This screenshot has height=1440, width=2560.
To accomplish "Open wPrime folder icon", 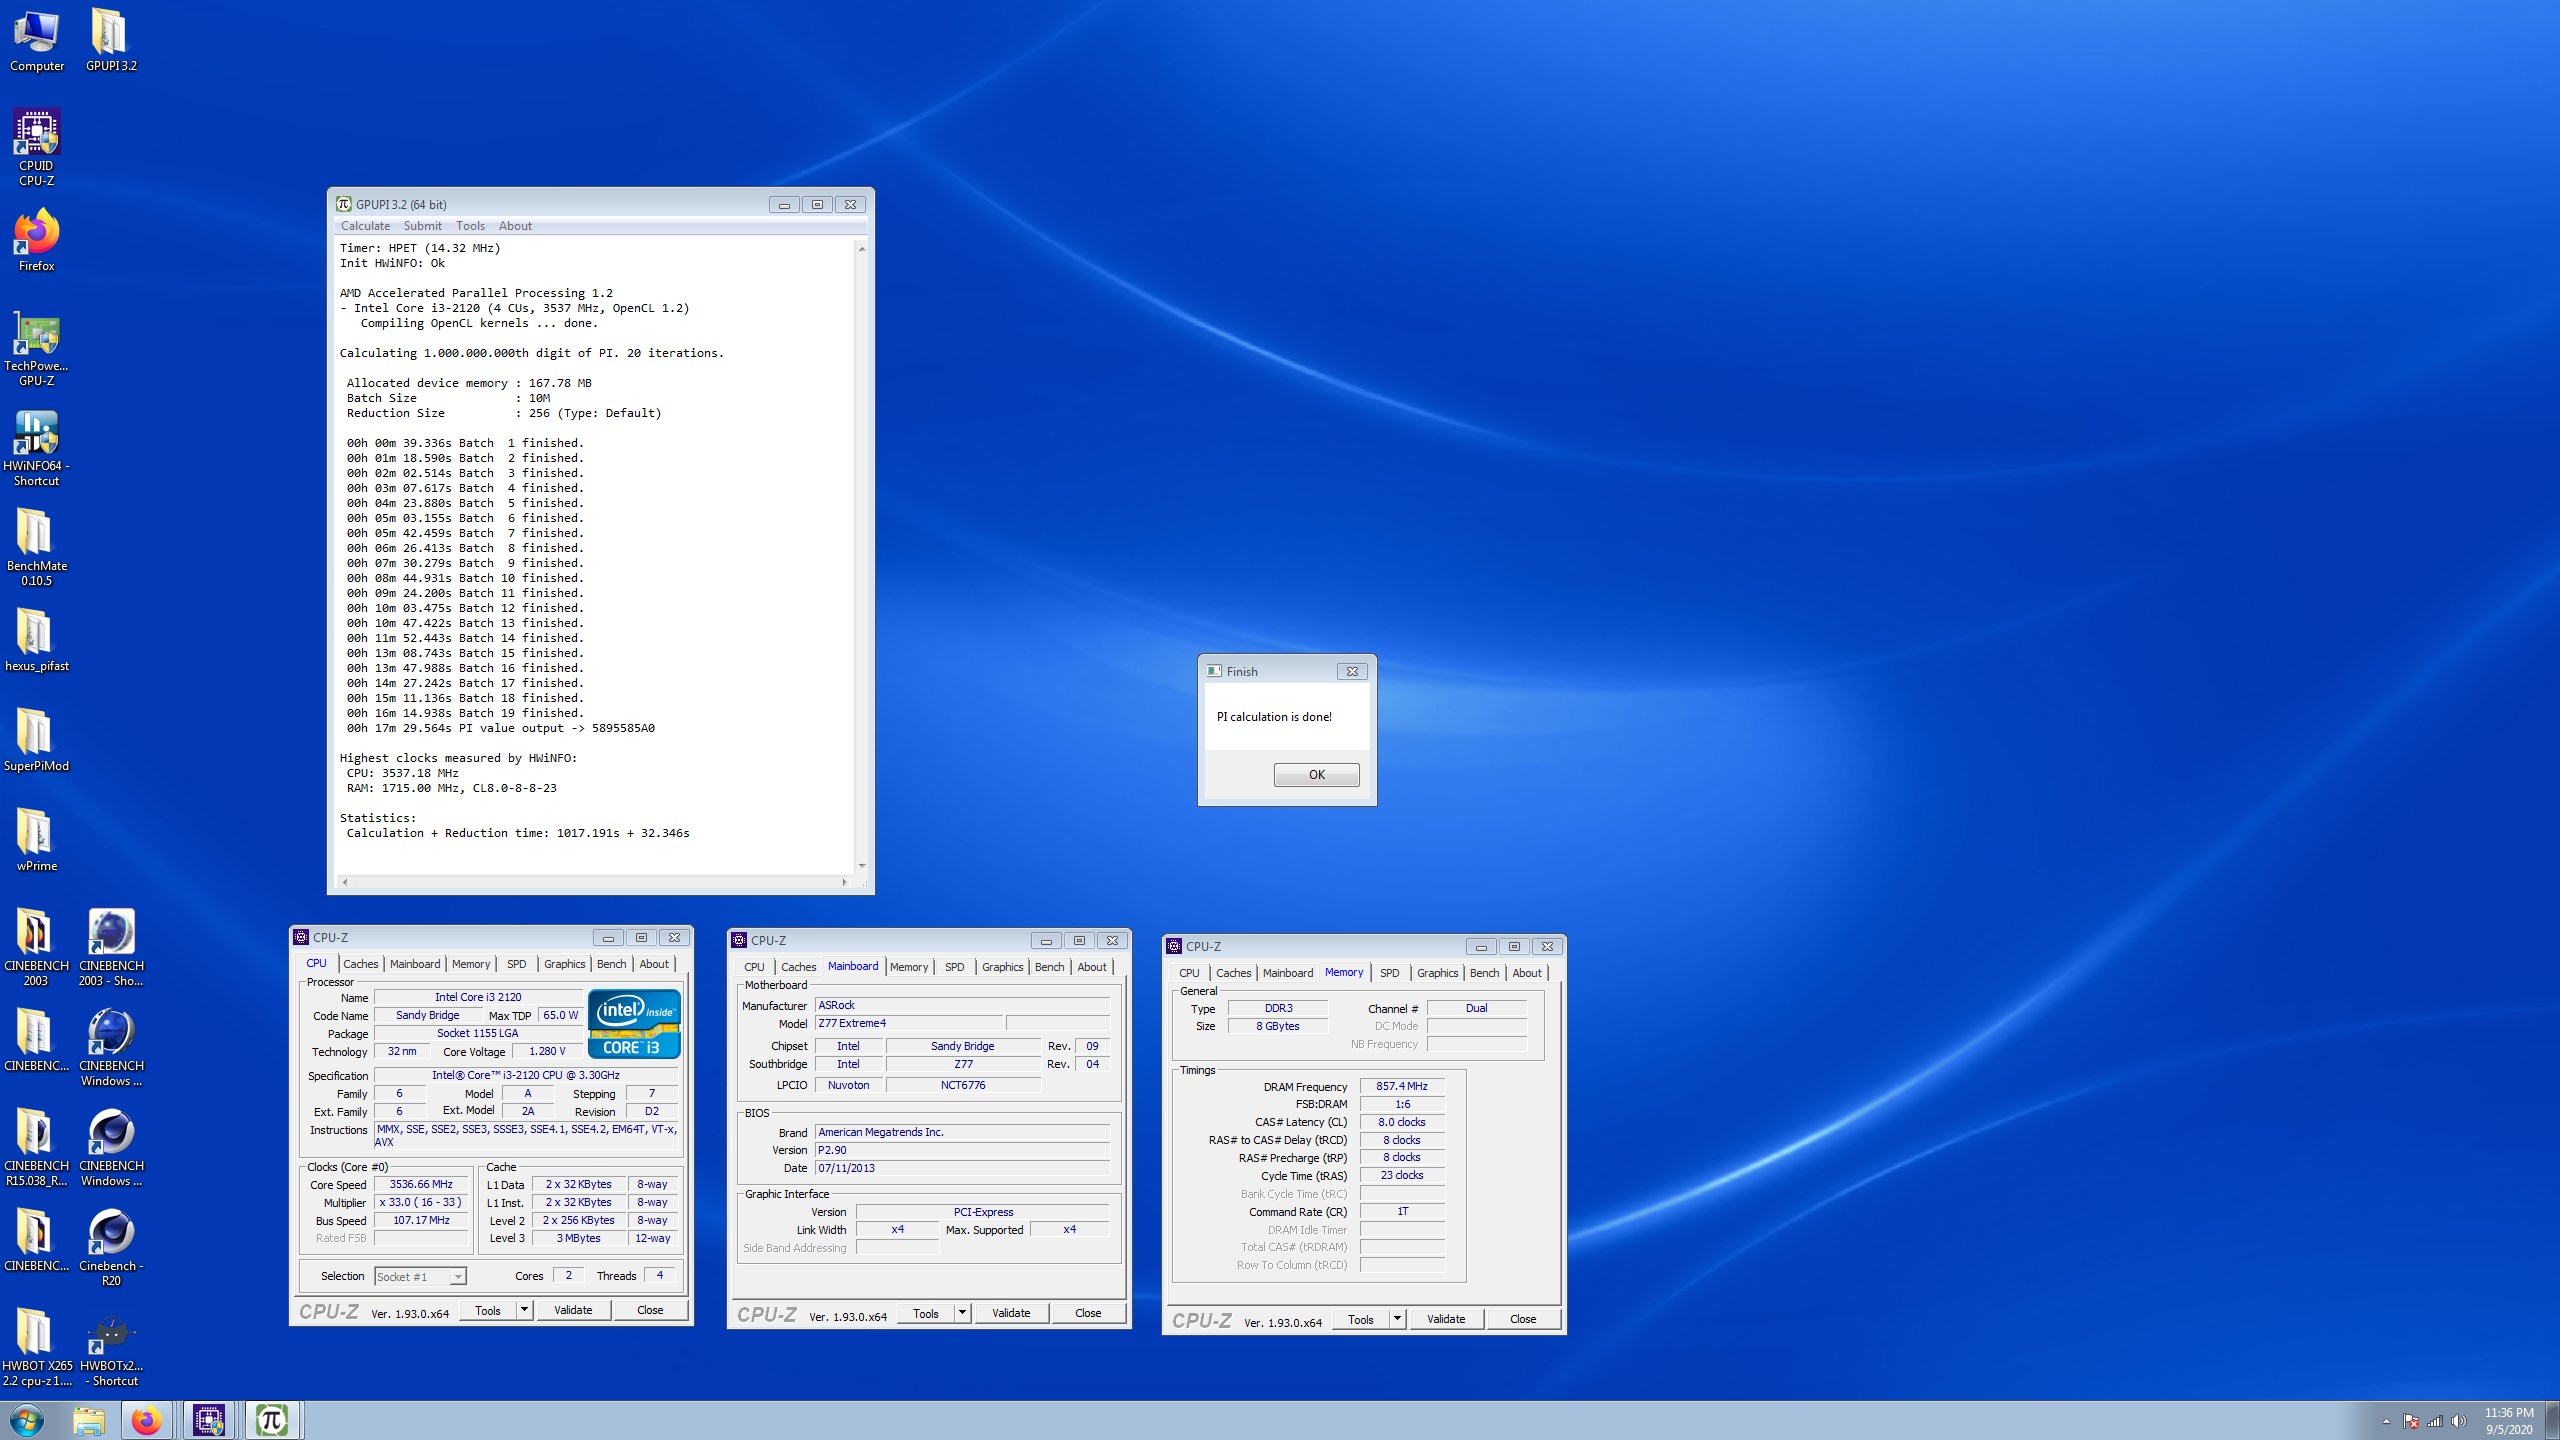I will (37, 840).
